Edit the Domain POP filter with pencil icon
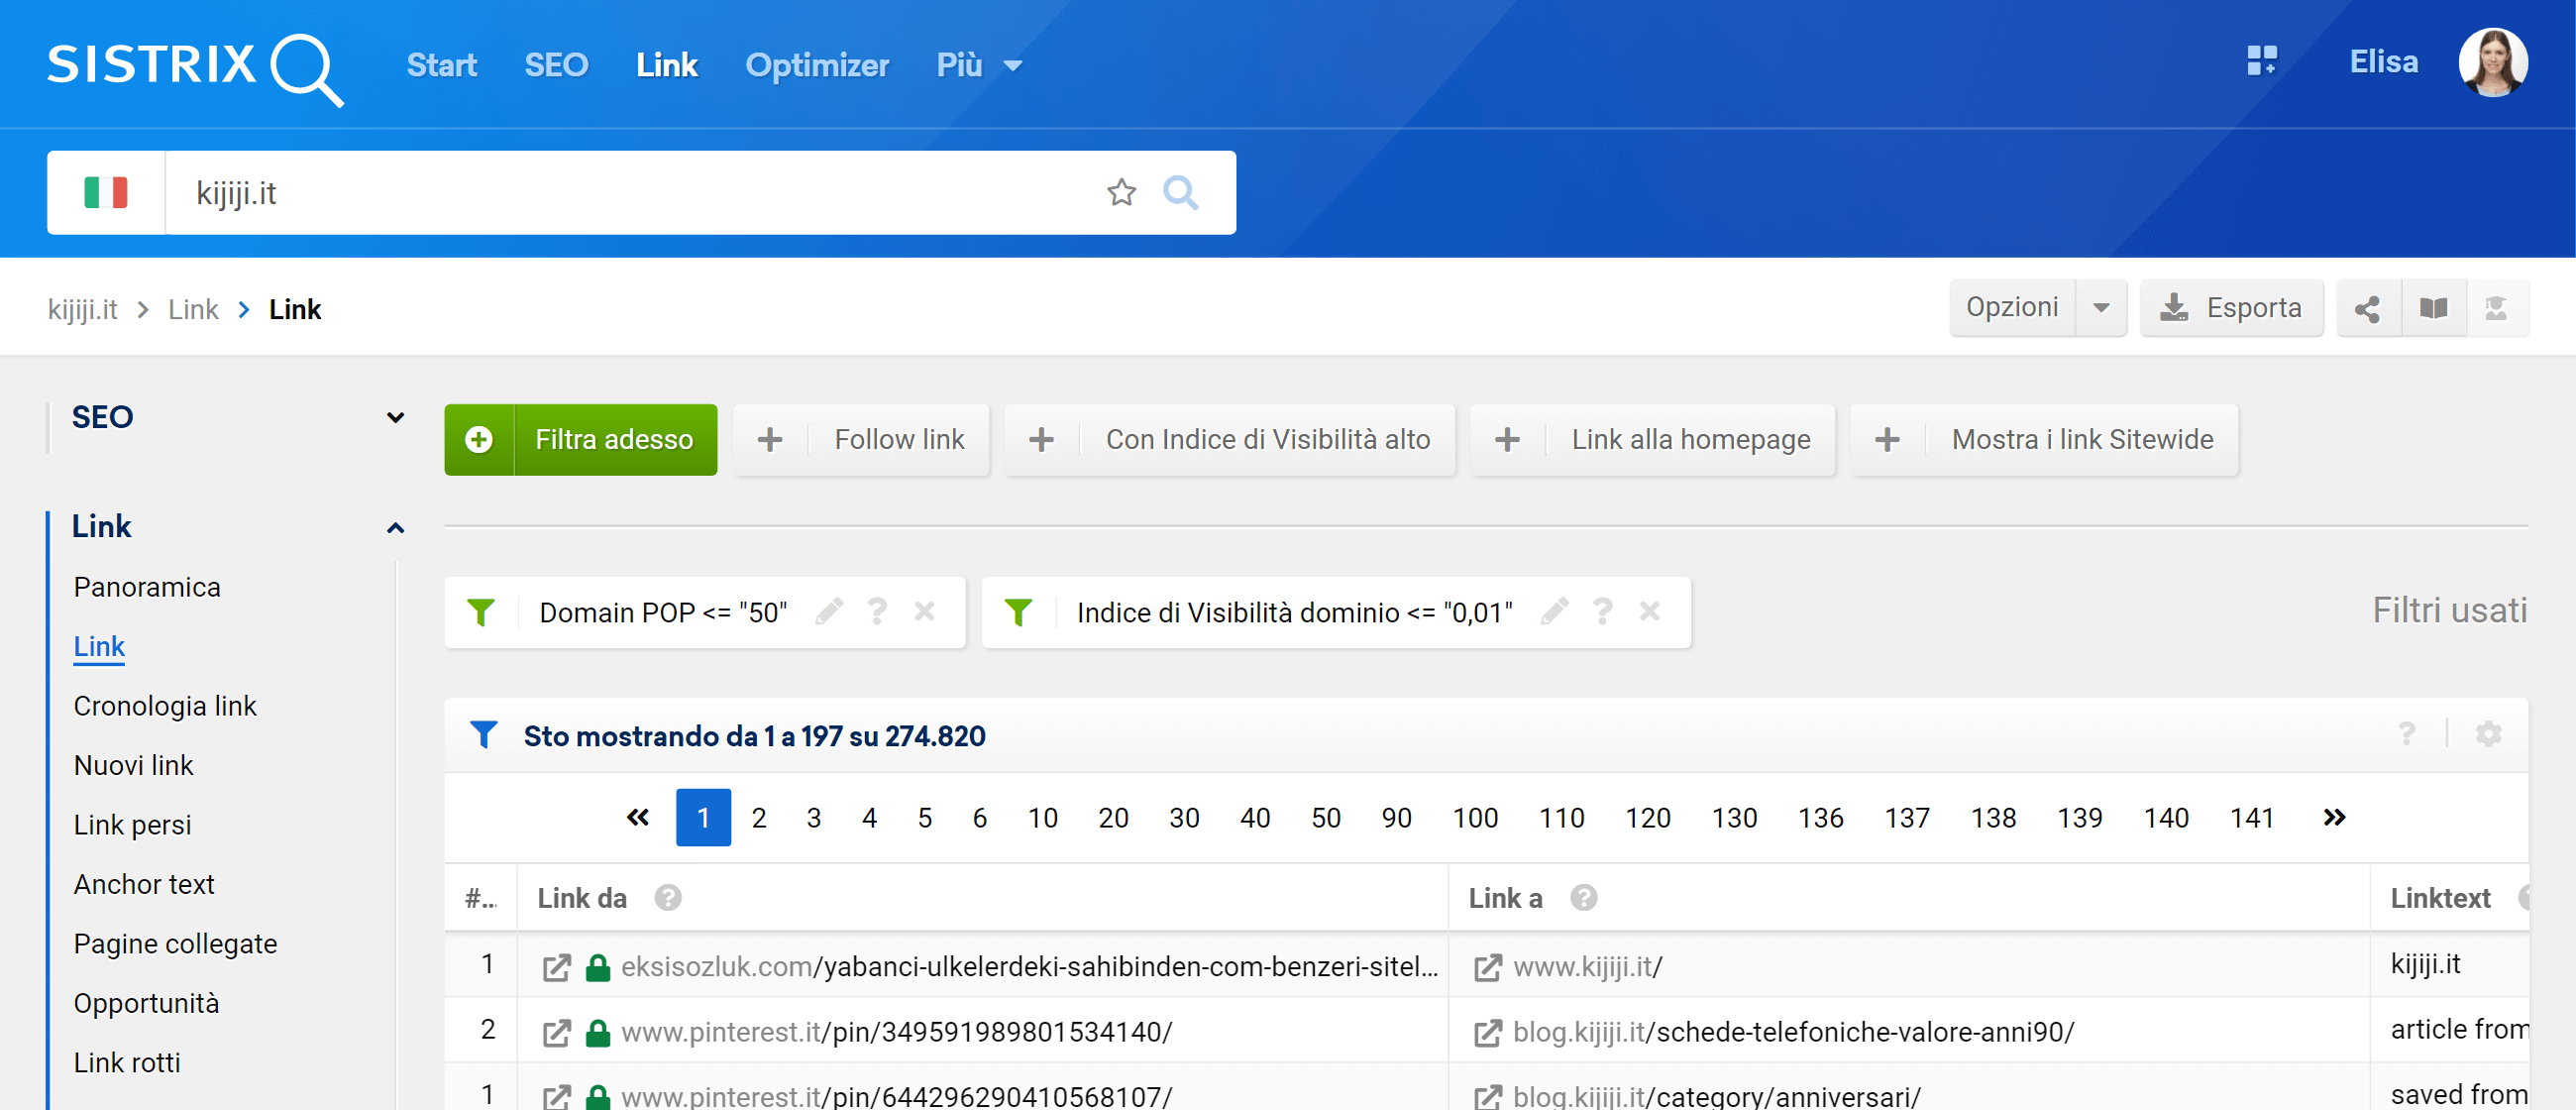2576x1110 pixels. 829,611
